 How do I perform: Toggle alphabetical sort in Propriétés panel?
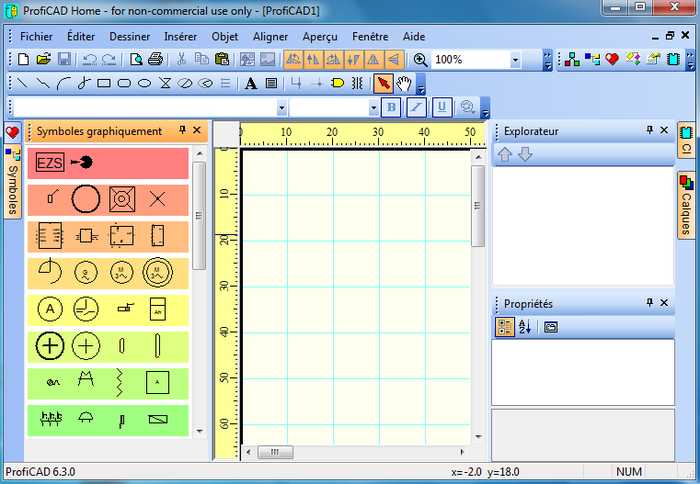point(525,327)
